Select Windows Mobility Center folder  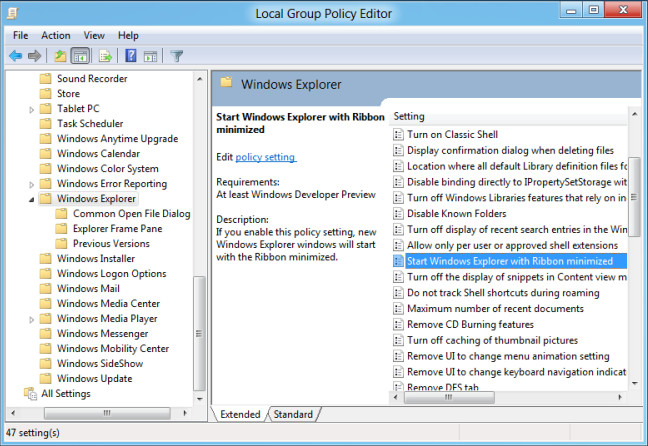click(x=113, y=348)
